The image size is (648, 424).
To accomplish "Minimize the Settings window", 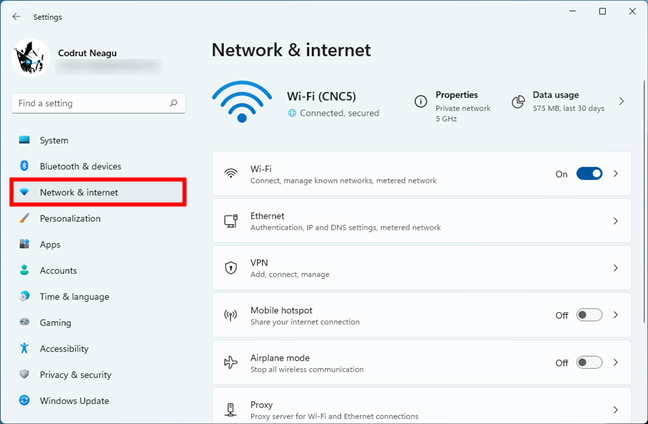I will click(572, 12).
